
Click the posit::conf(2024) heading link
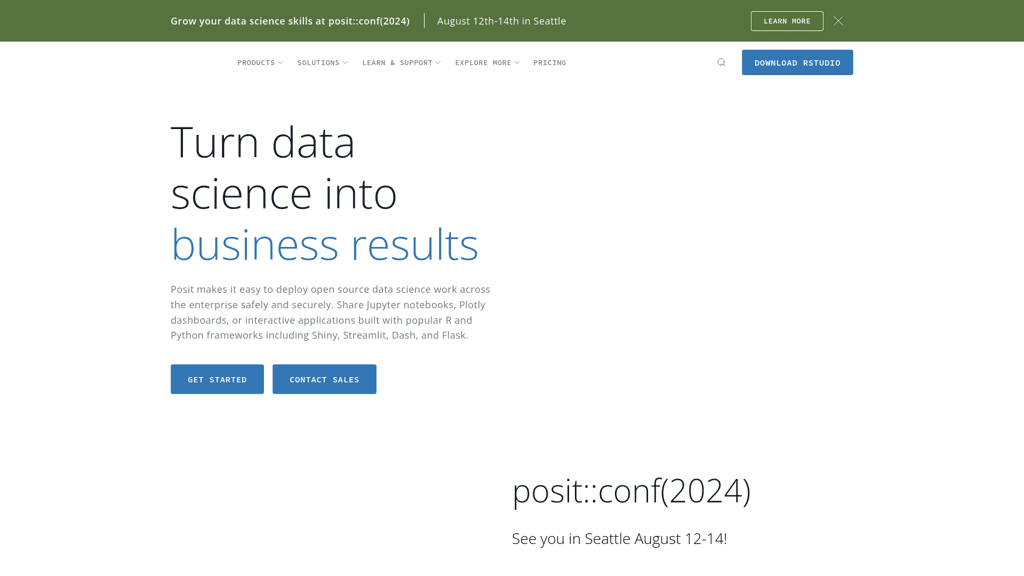631,491
